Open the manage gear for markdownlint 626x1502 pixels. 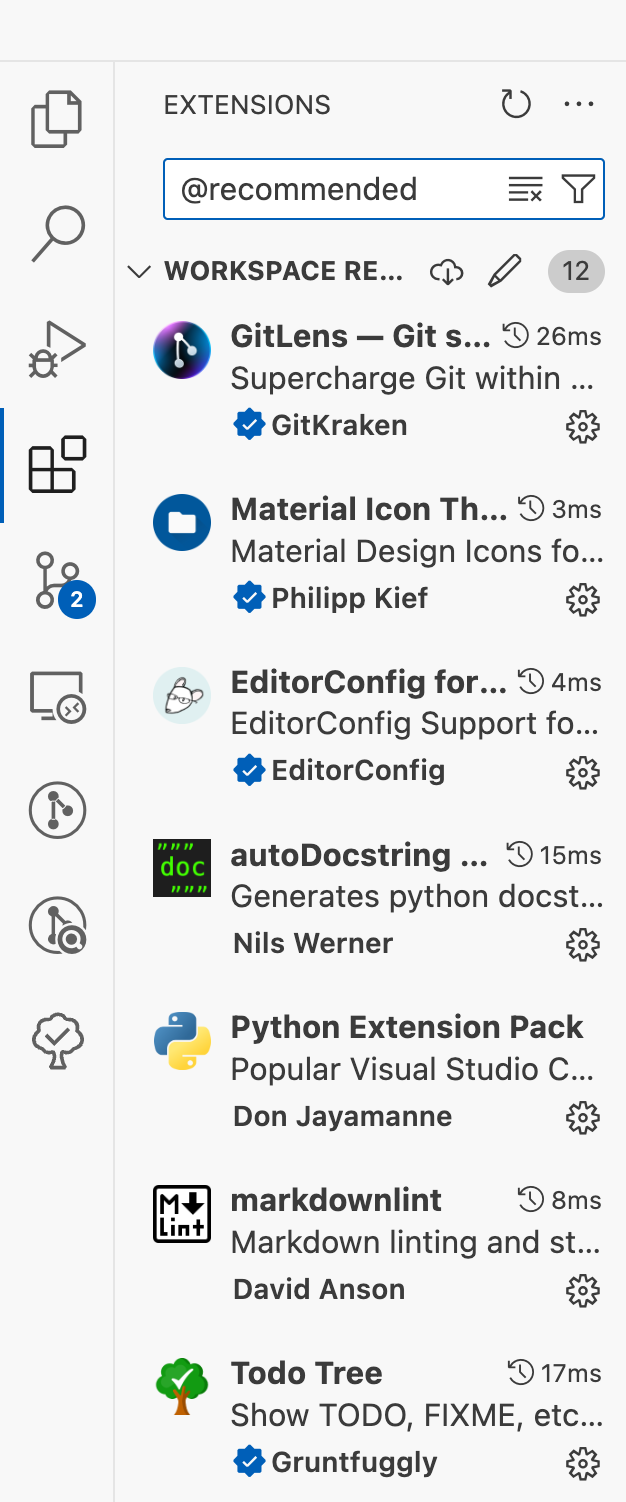tap(583, 1291)
